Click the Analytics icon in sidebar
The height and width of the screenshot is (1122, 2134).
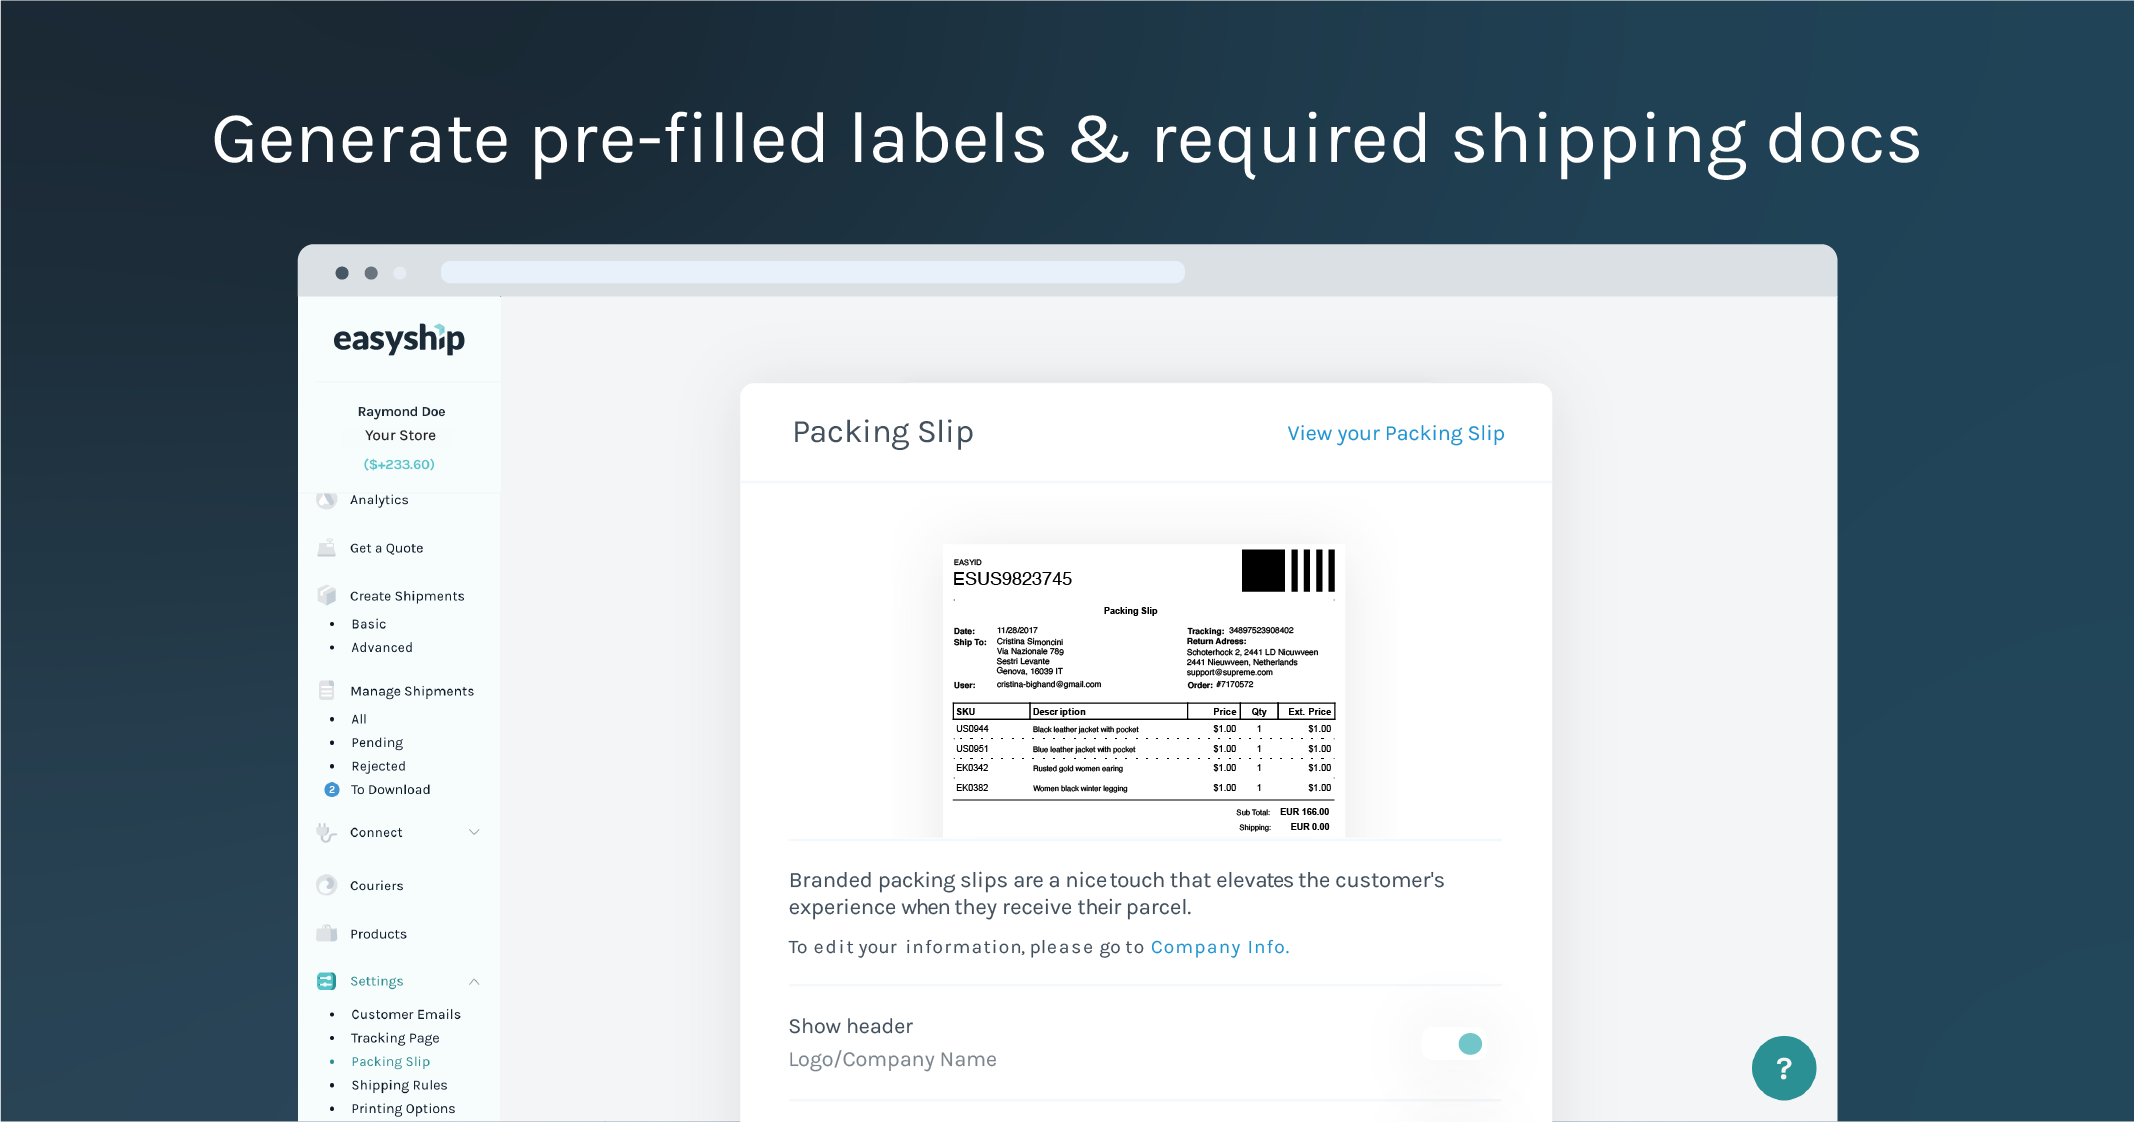click(x=326, y=498)
